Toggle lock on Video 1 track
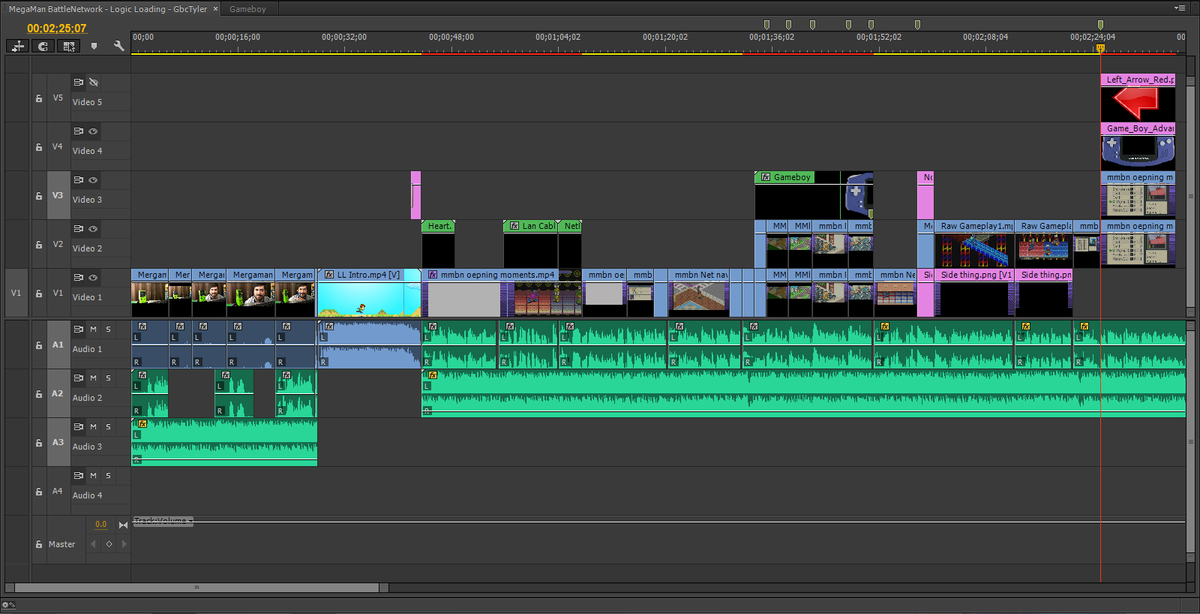 tap(39, 295)
